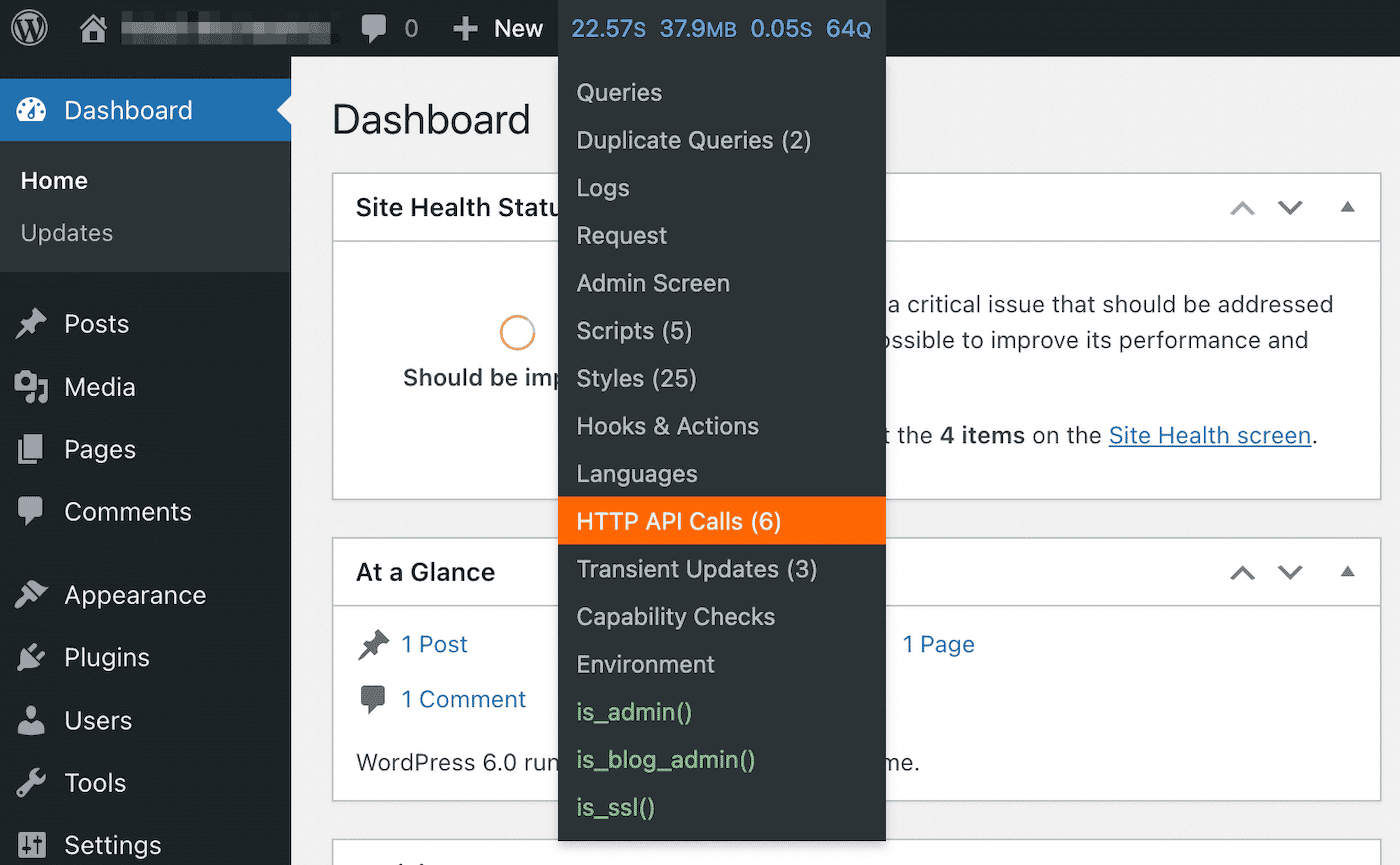Move Site Health widget up with the chevron
Image resolution: width=1400 pixels, height=865 pixels.
coord(1242,208)
